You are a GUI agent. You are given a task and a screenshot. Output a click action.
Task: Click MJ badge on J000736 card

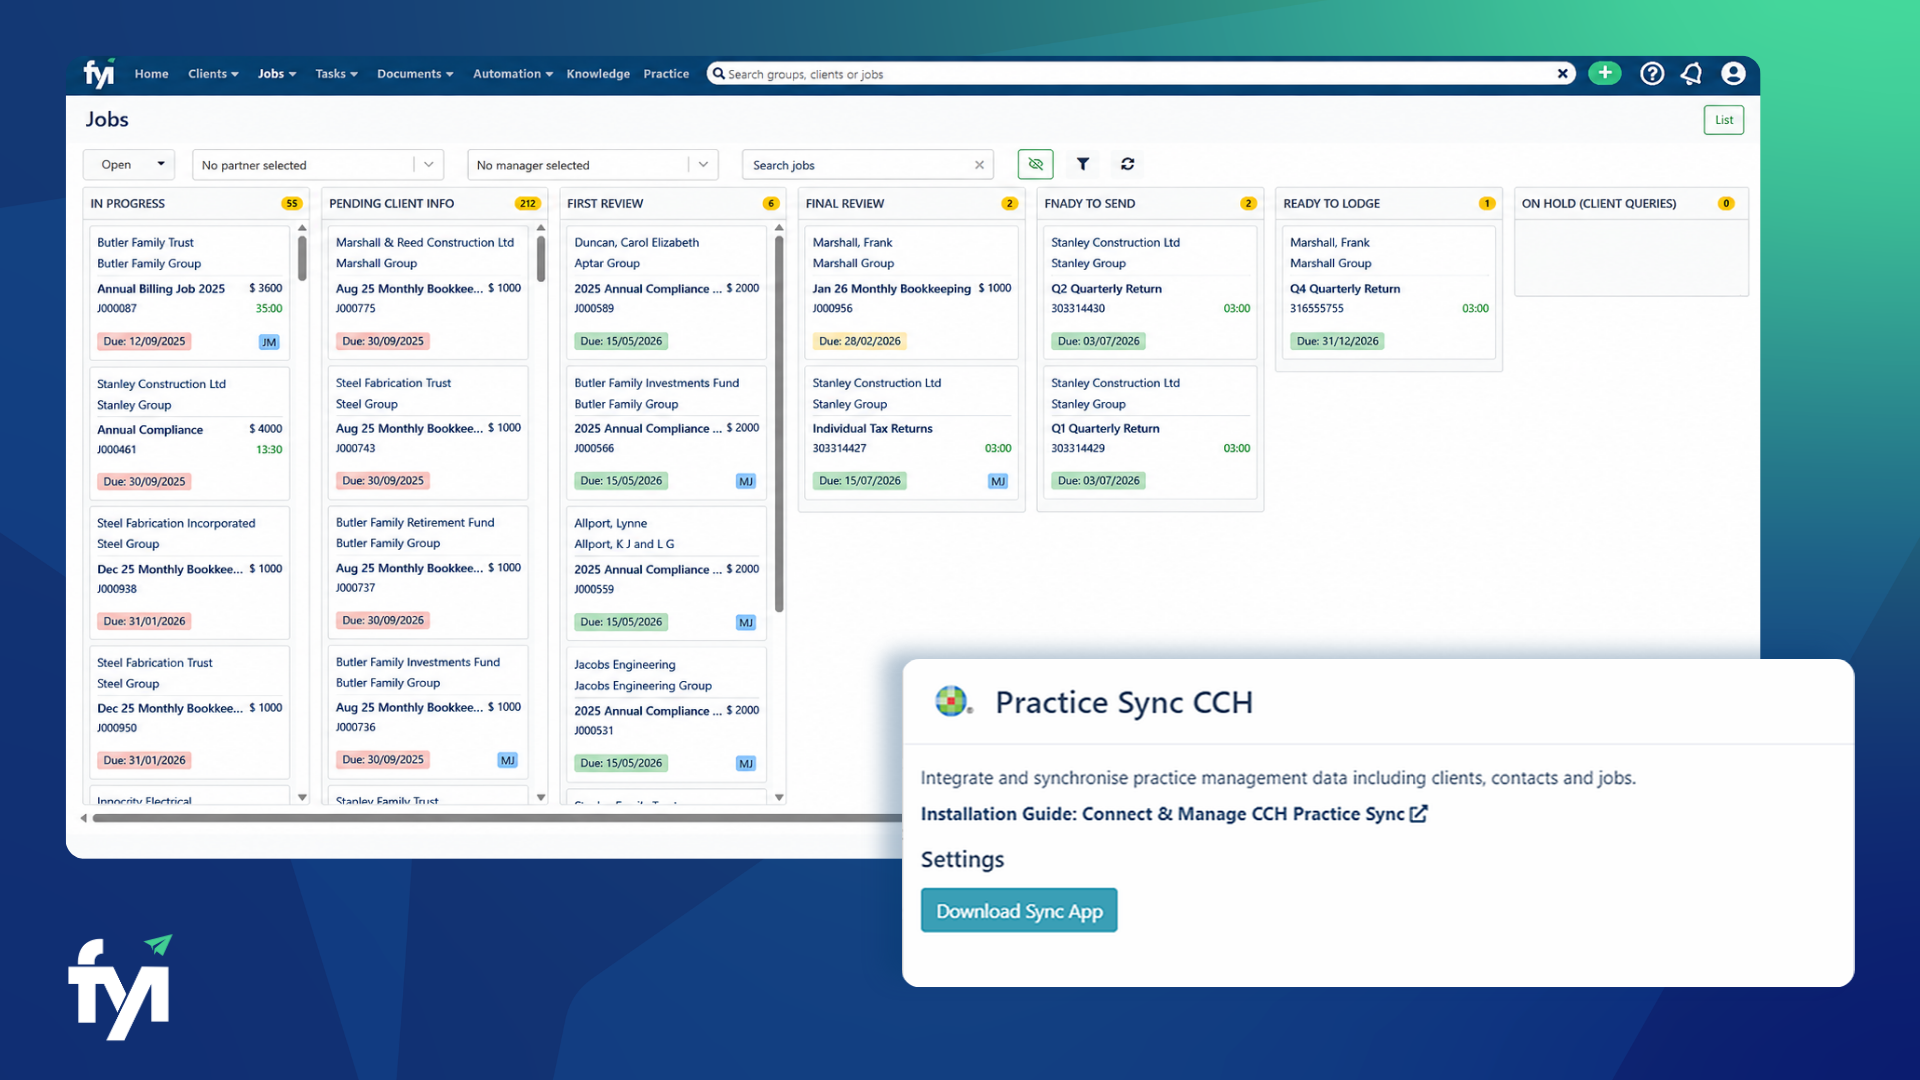click(507, 760)
